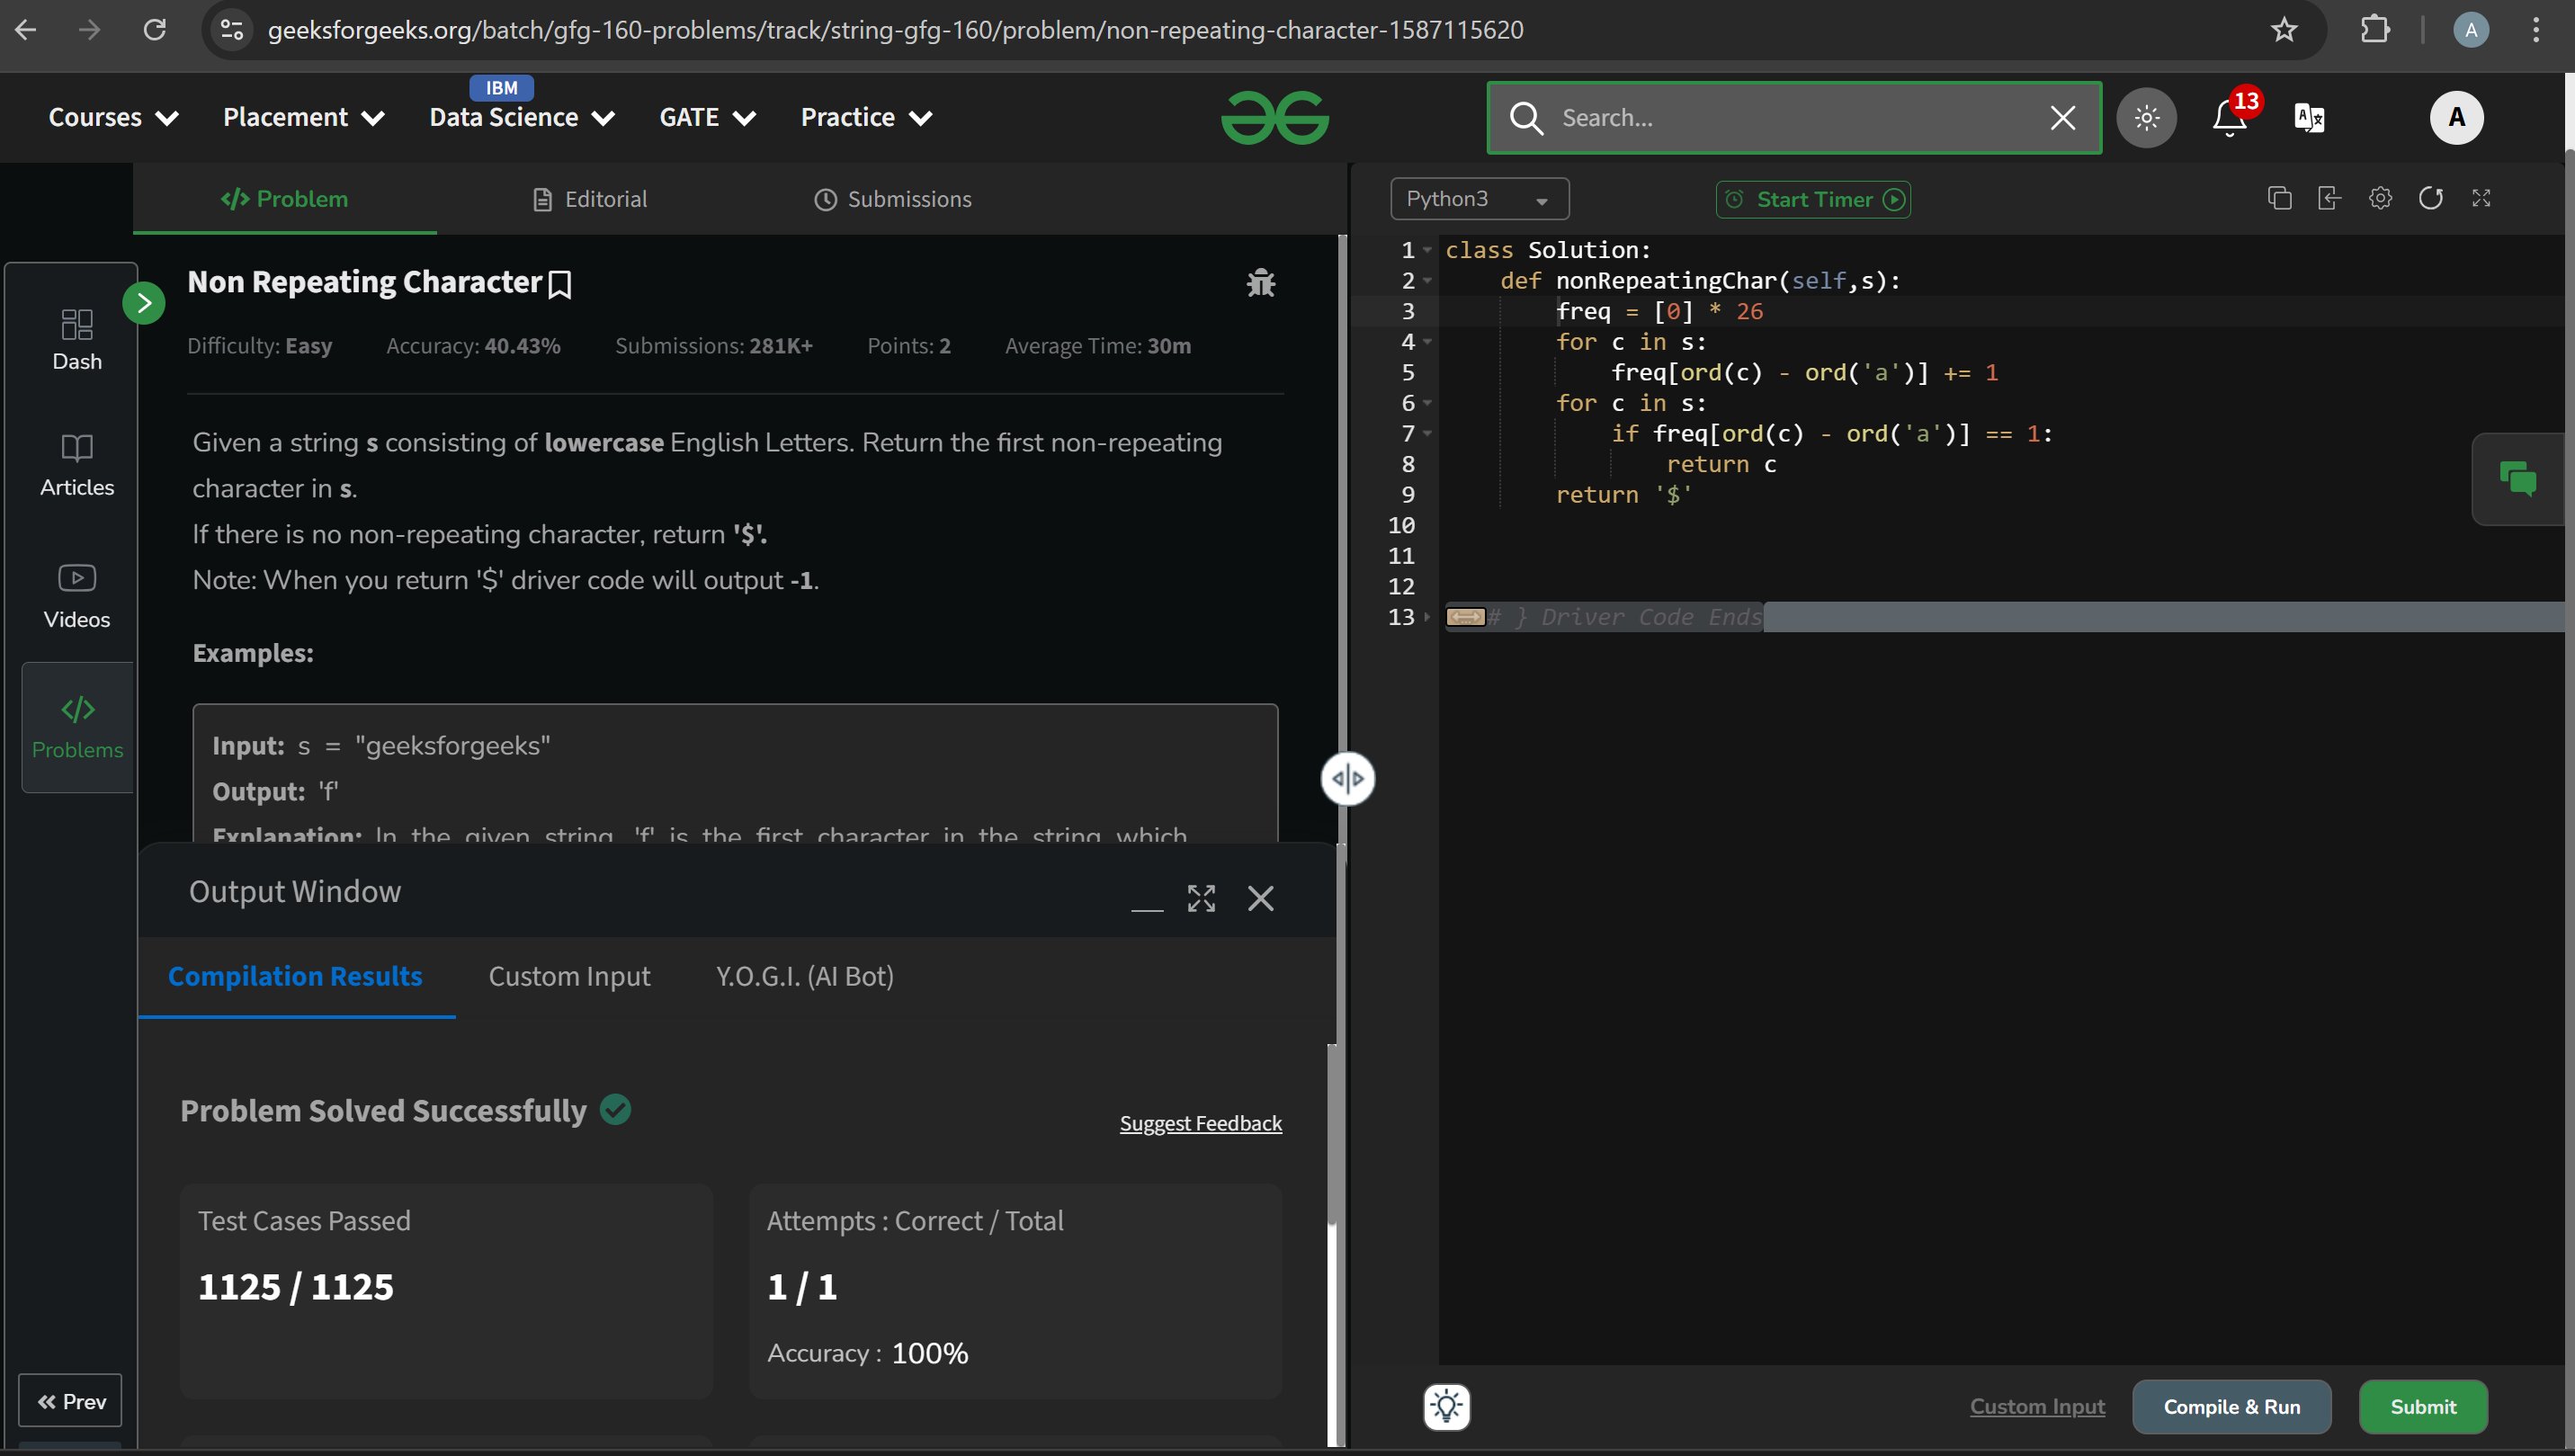Enter full screen code editor mode
This screenshot has width=2575, height=1456.
coord(2481,198)
